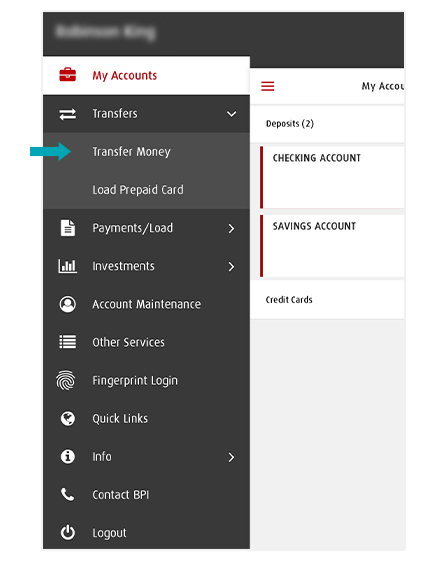Click the Payments/Load document icon
The image size is (430, 563).
67,228
